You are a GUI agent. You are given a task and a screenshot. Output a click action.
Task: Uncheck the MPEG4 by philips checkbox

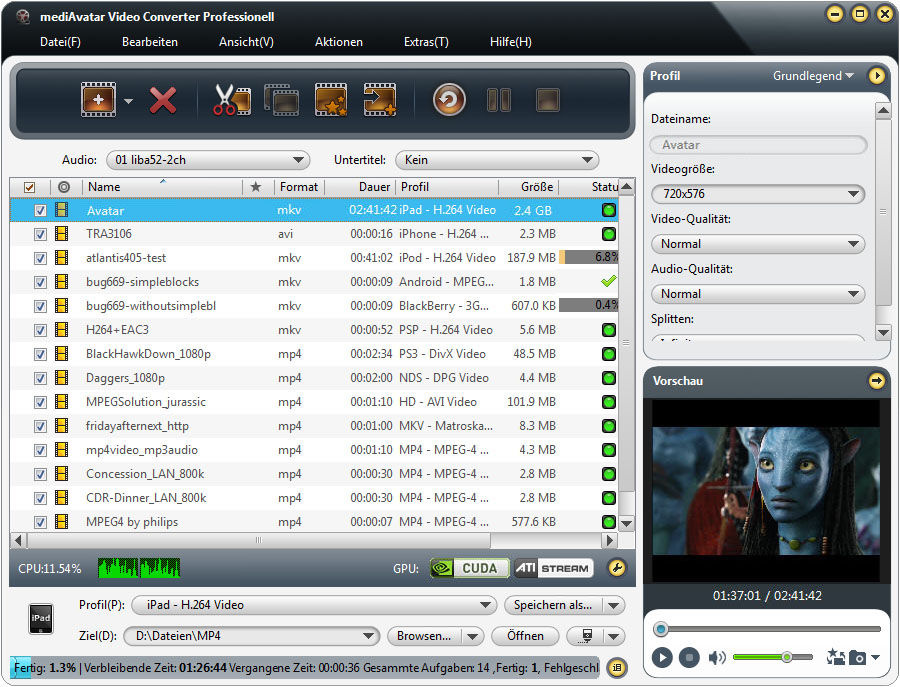40,523
